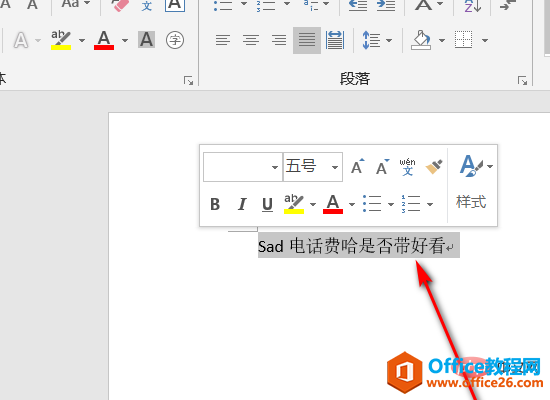The height and width of the screenshot is (400, 550).
Task: Expand the Shading bucket dropdown arrow
Action: tap(442, 40)
